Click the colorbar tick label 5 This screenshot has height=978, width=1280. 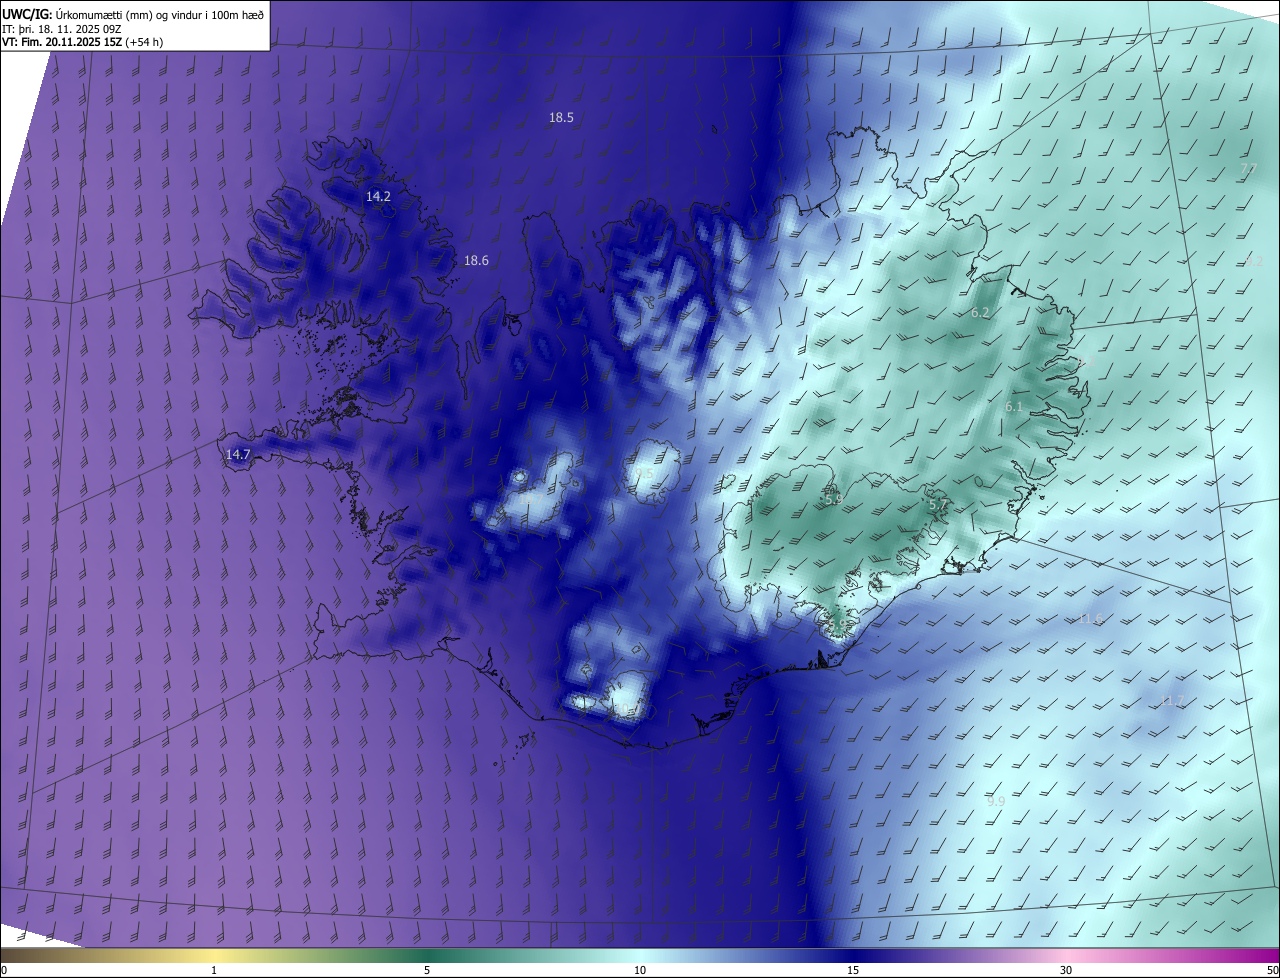[x=427, y=970]
